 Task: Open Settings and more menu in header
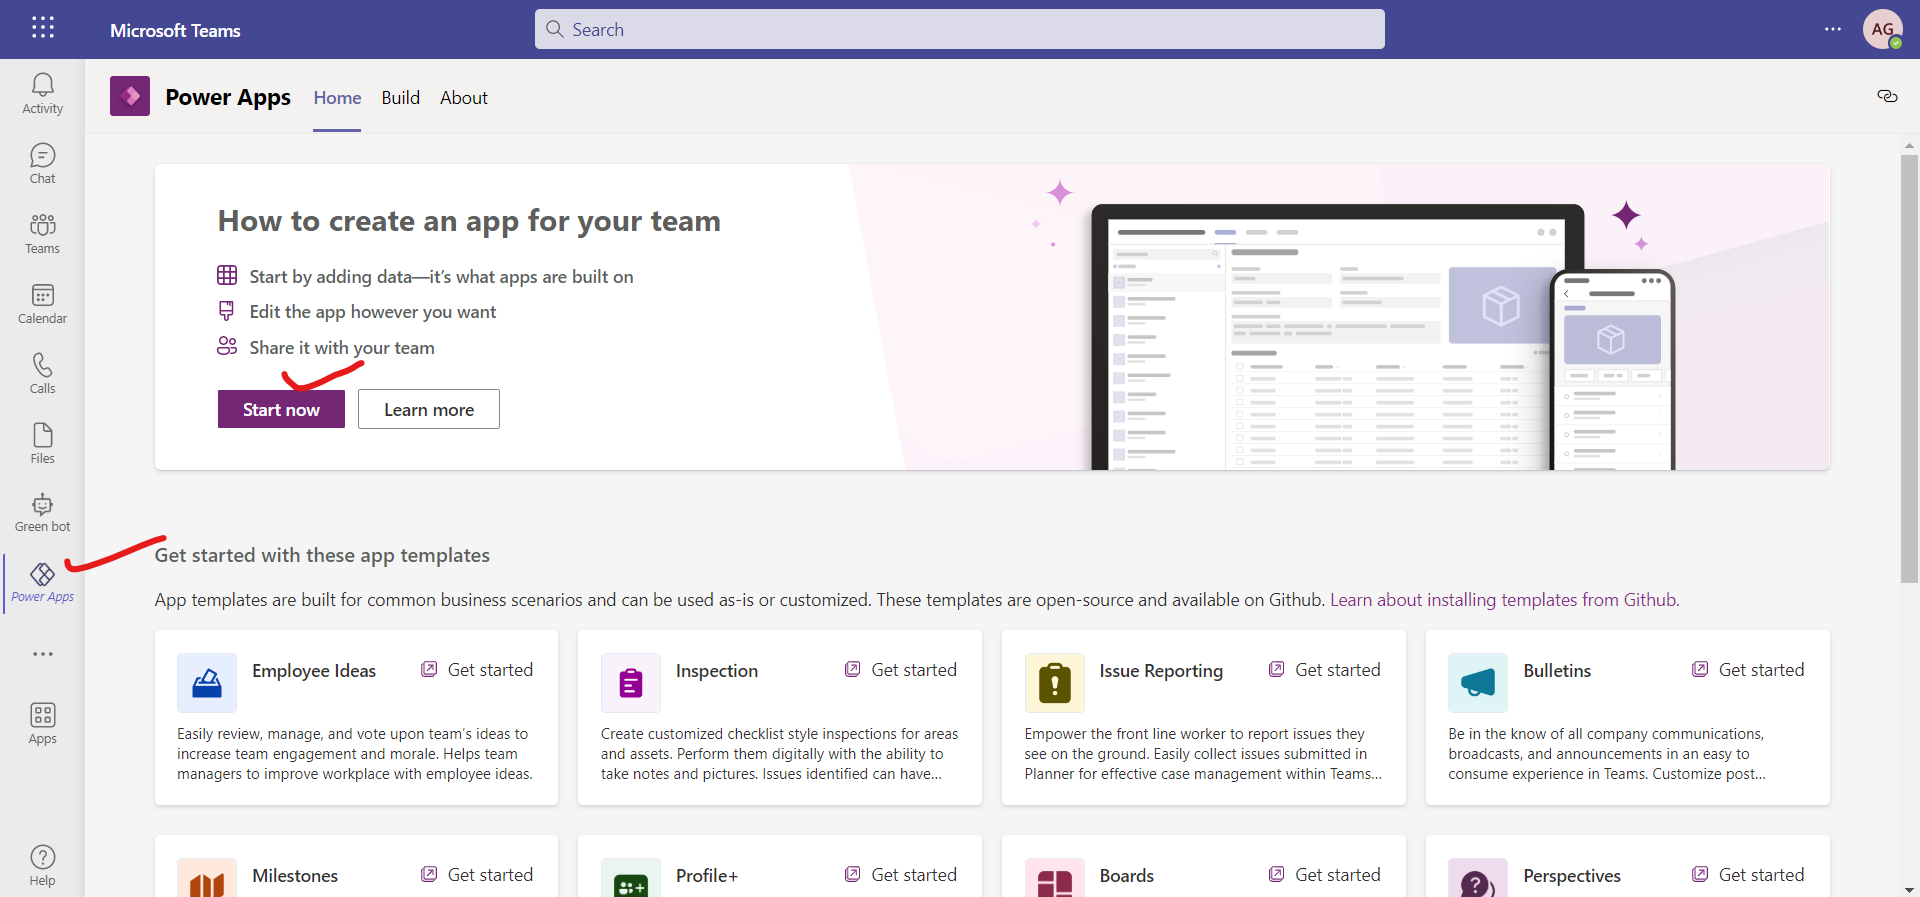tap(1832, 29)
